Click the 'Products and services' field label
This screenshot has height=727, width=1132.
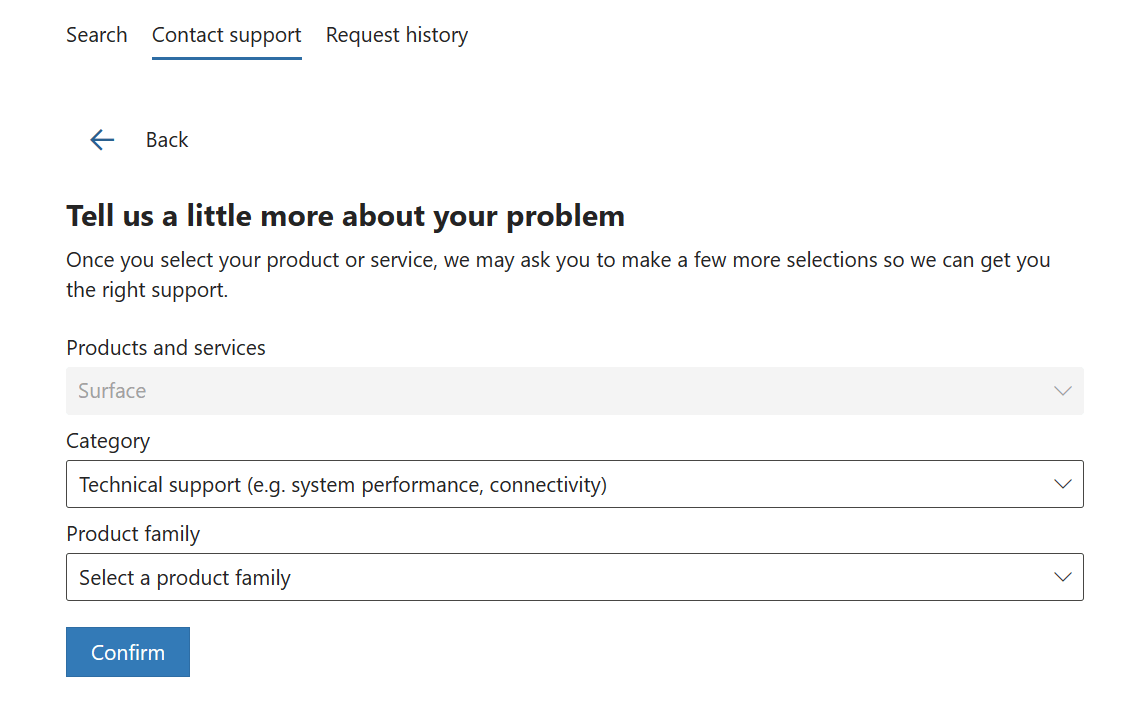pyautogui.click(x=166, y=348)
